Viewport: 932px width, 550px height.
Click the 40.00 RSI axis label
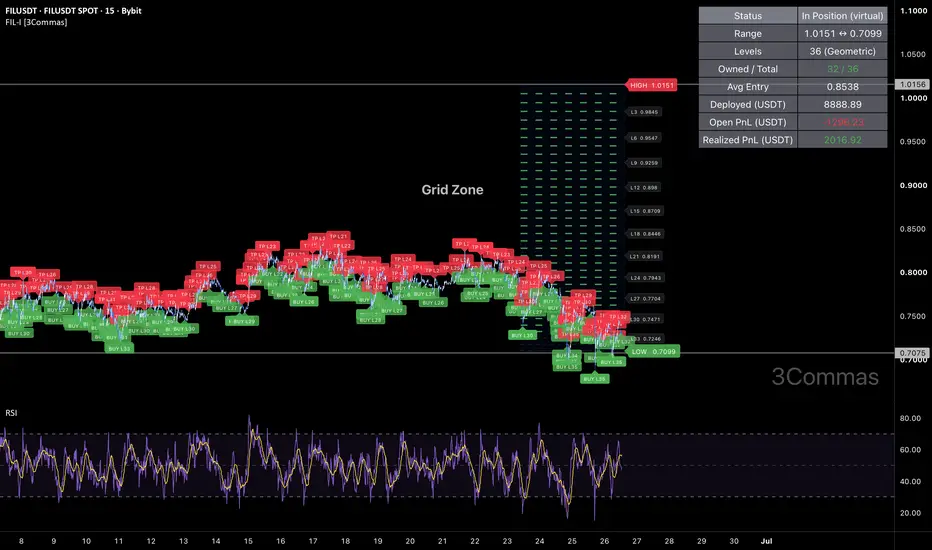click(910, 482)
